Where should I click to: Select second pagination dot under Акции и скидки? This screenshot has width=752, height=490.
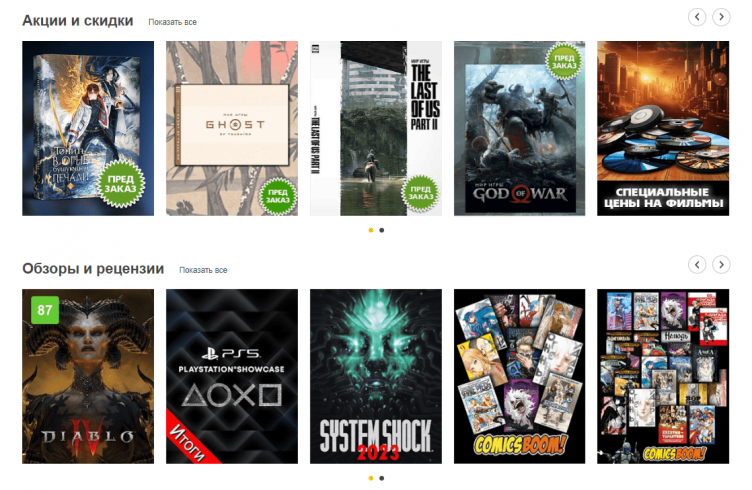tap(382, 230)
